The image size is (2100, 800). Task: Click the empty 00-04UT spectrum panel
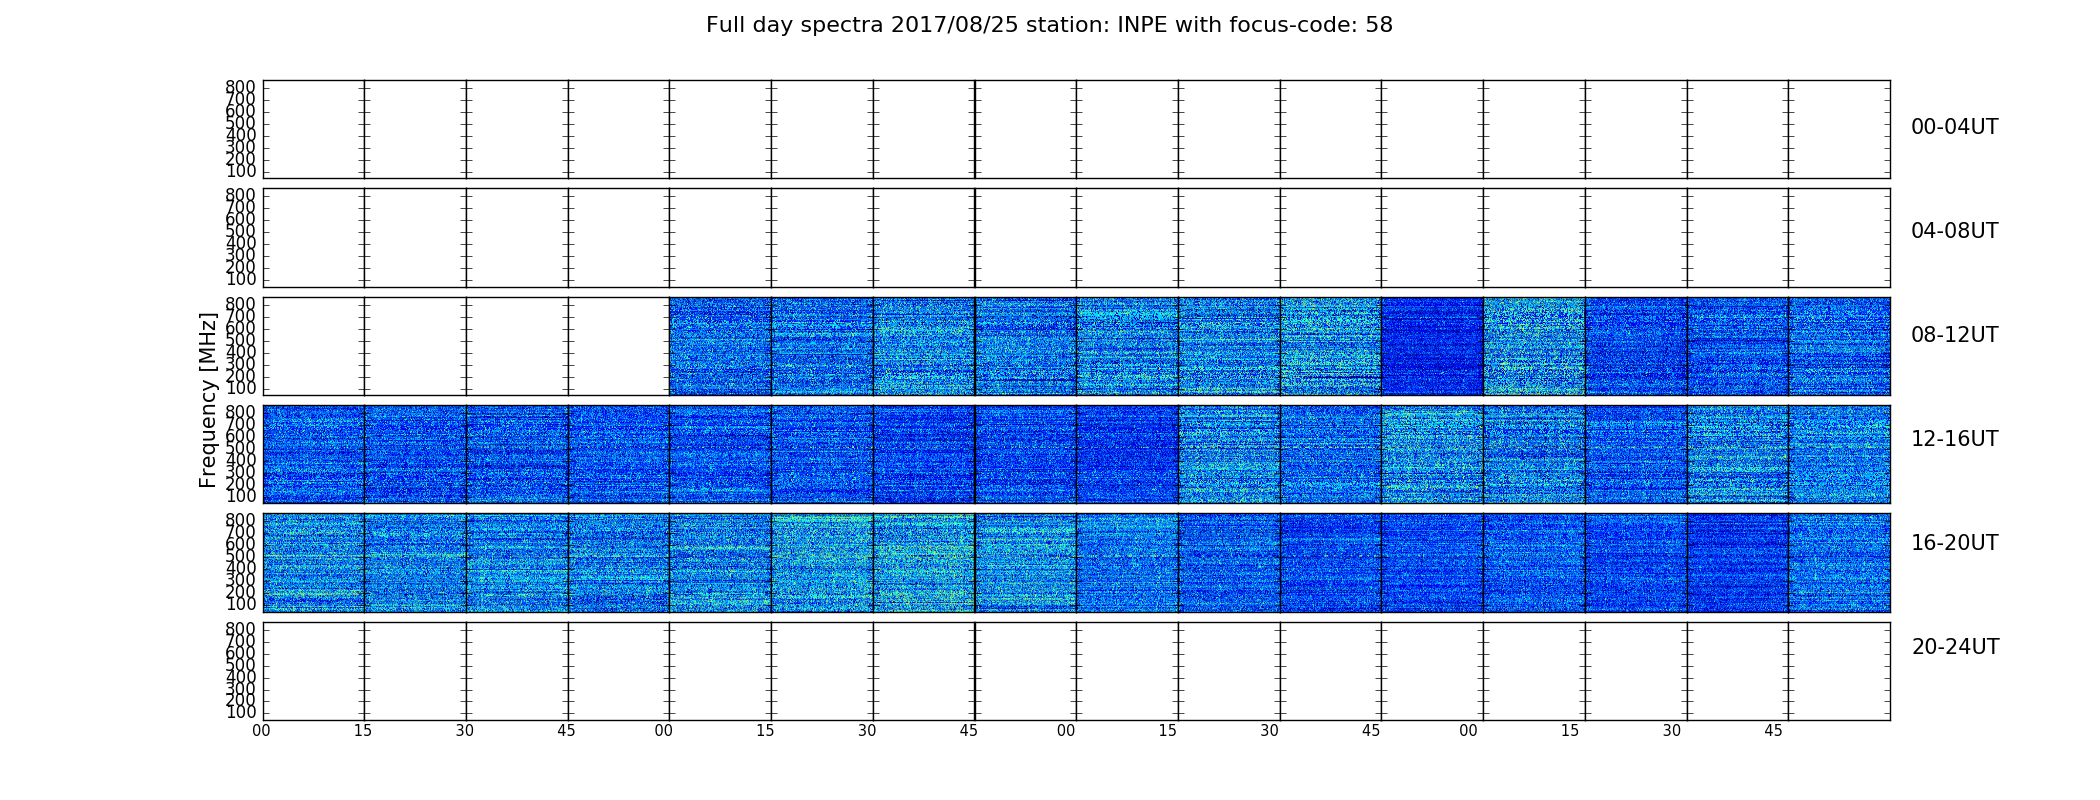[1076, 130]
